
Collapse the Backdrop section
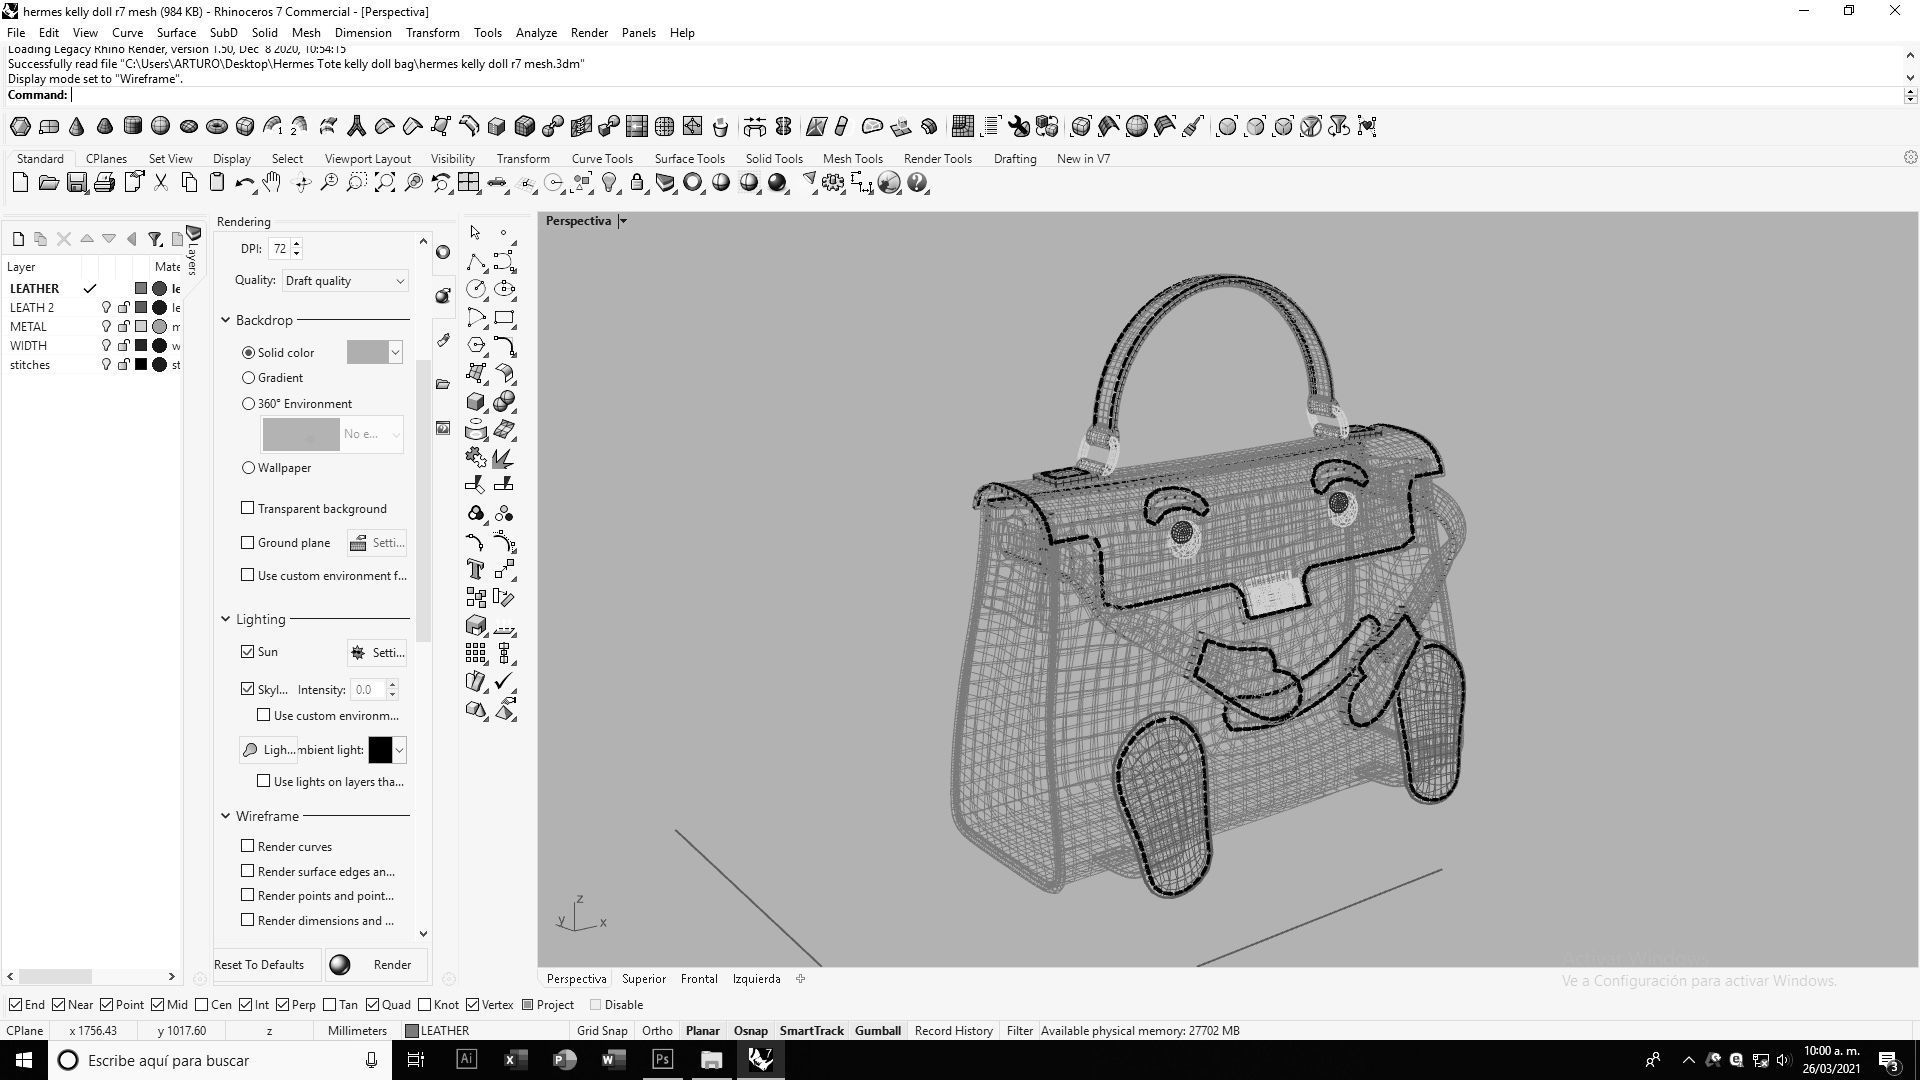pyautogui.click(x=225, y=321)
